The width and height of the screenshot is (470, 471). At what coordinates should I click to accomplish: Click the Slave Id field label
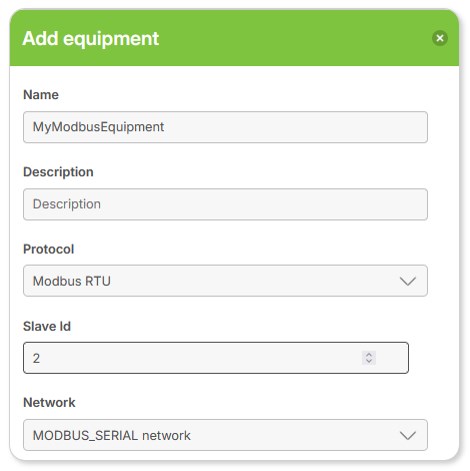click(47, 326)
